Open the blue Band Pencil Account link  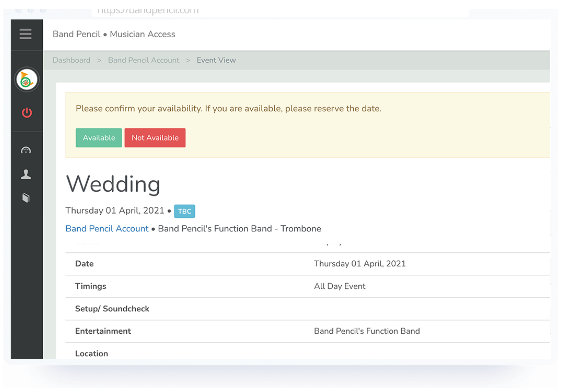107,229
